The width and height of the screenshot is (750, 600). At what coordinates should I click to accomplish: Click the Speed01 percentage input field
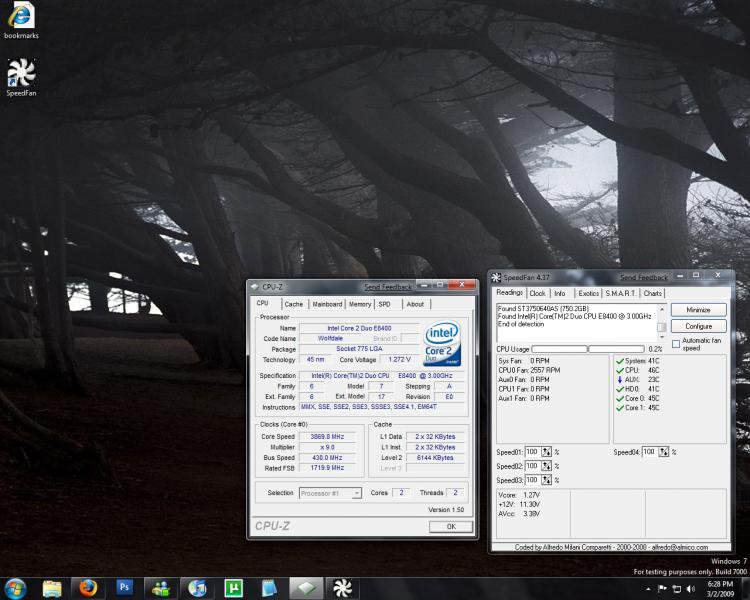533,452
